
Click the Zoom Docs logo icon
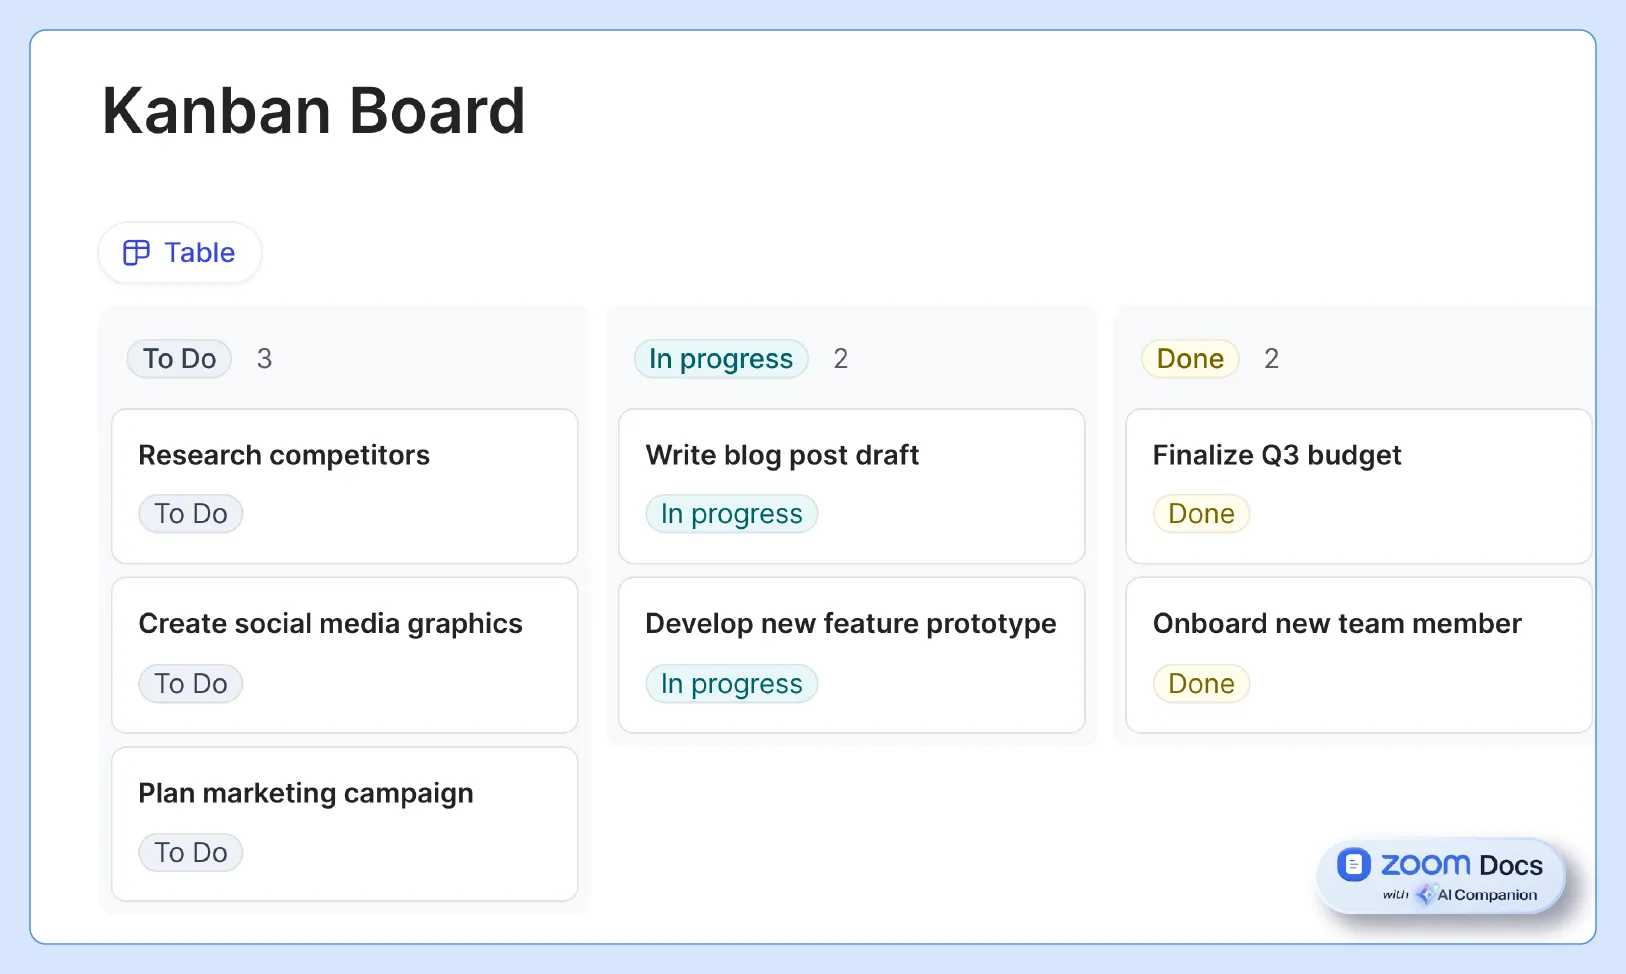1355,864
